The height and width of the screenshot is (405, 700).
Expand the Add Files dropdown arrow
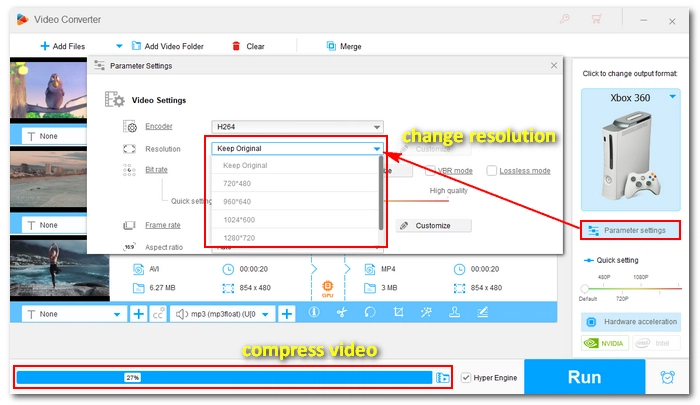(x=119, y=46)
